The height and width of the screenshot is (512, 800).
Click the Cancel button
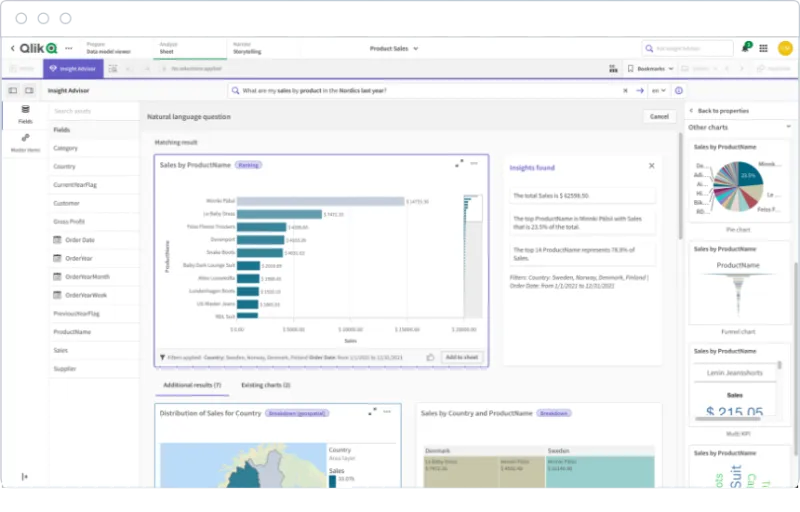(659, 117)
